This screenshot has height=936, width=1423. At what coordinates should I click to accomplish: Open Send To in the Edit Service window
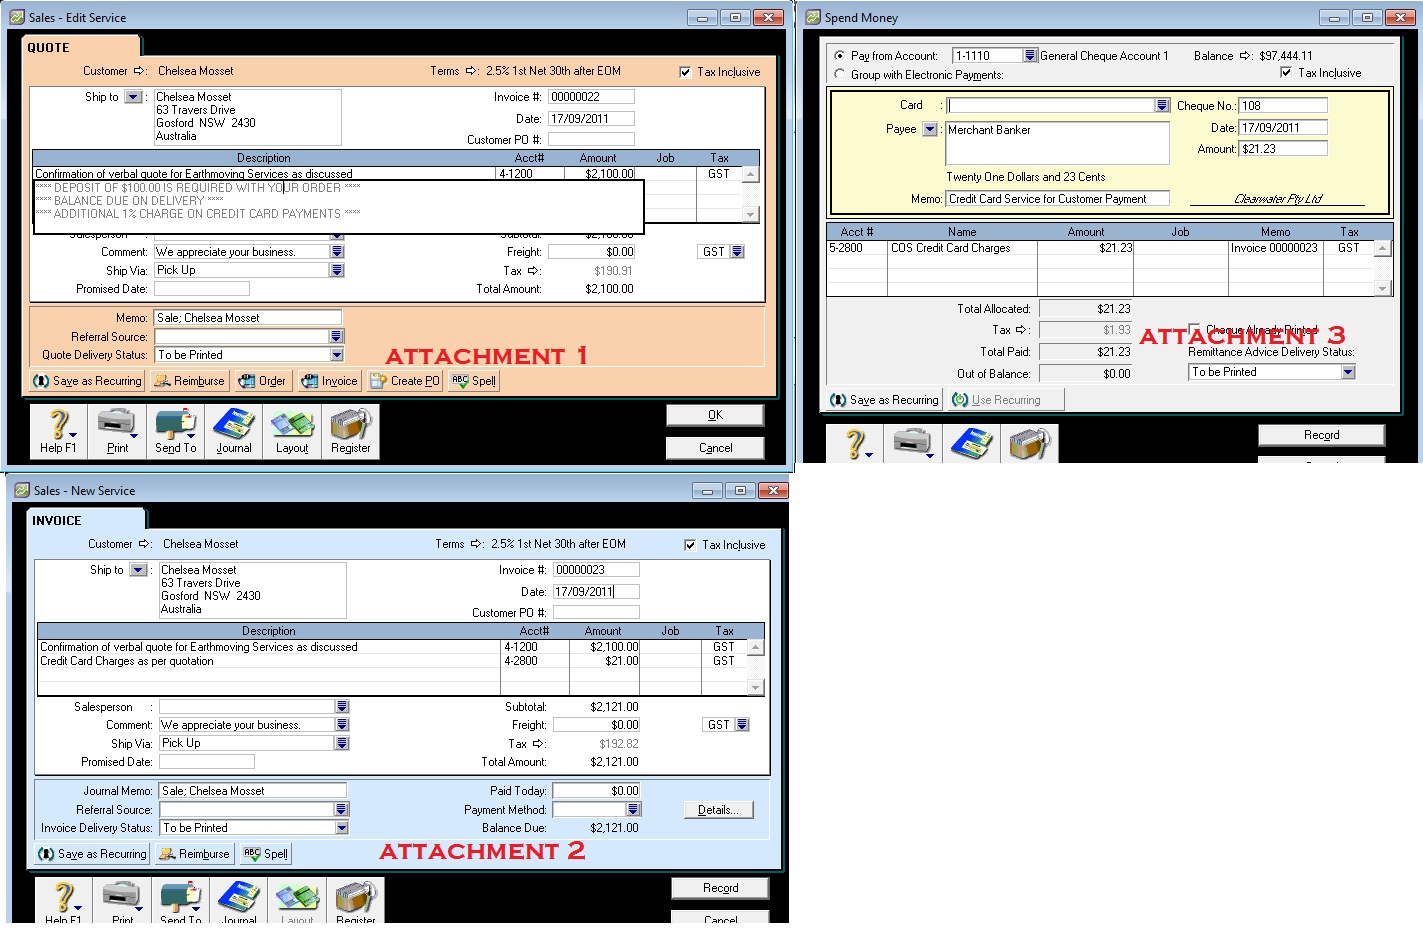pyautogui.click(x=175, y=432)
